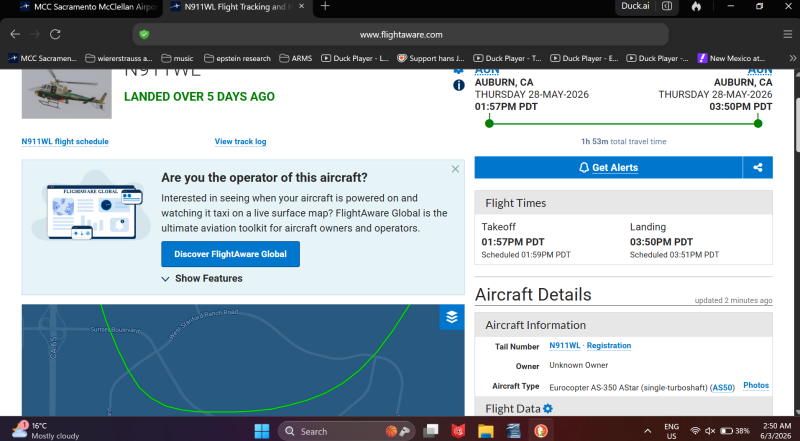Viewport: 800px width, 441px height.
Task: Show more bookmarks overflow chevron
Action: point(792,58)
